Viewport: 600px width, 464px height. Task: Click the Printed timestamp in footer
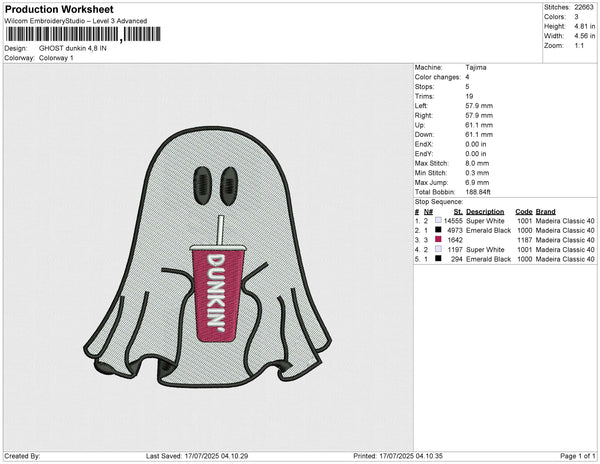tap(398, 456)
